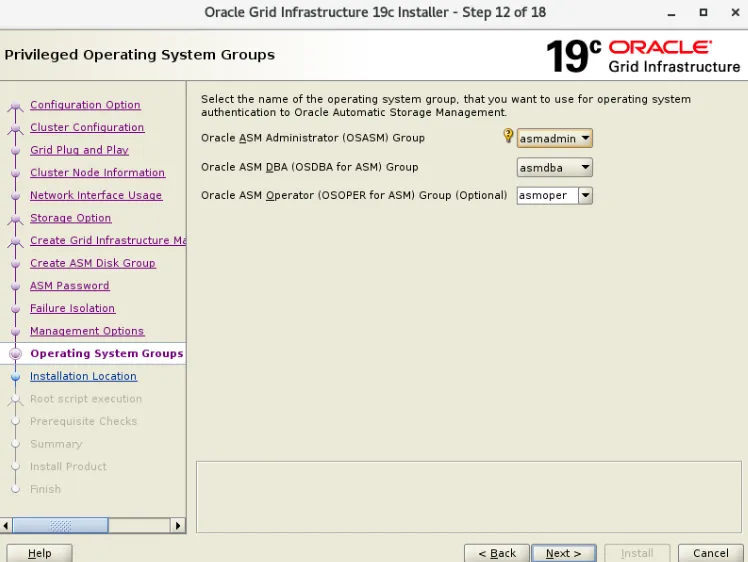Click the Oracle ASM Operator Group label

pos(354,195)
